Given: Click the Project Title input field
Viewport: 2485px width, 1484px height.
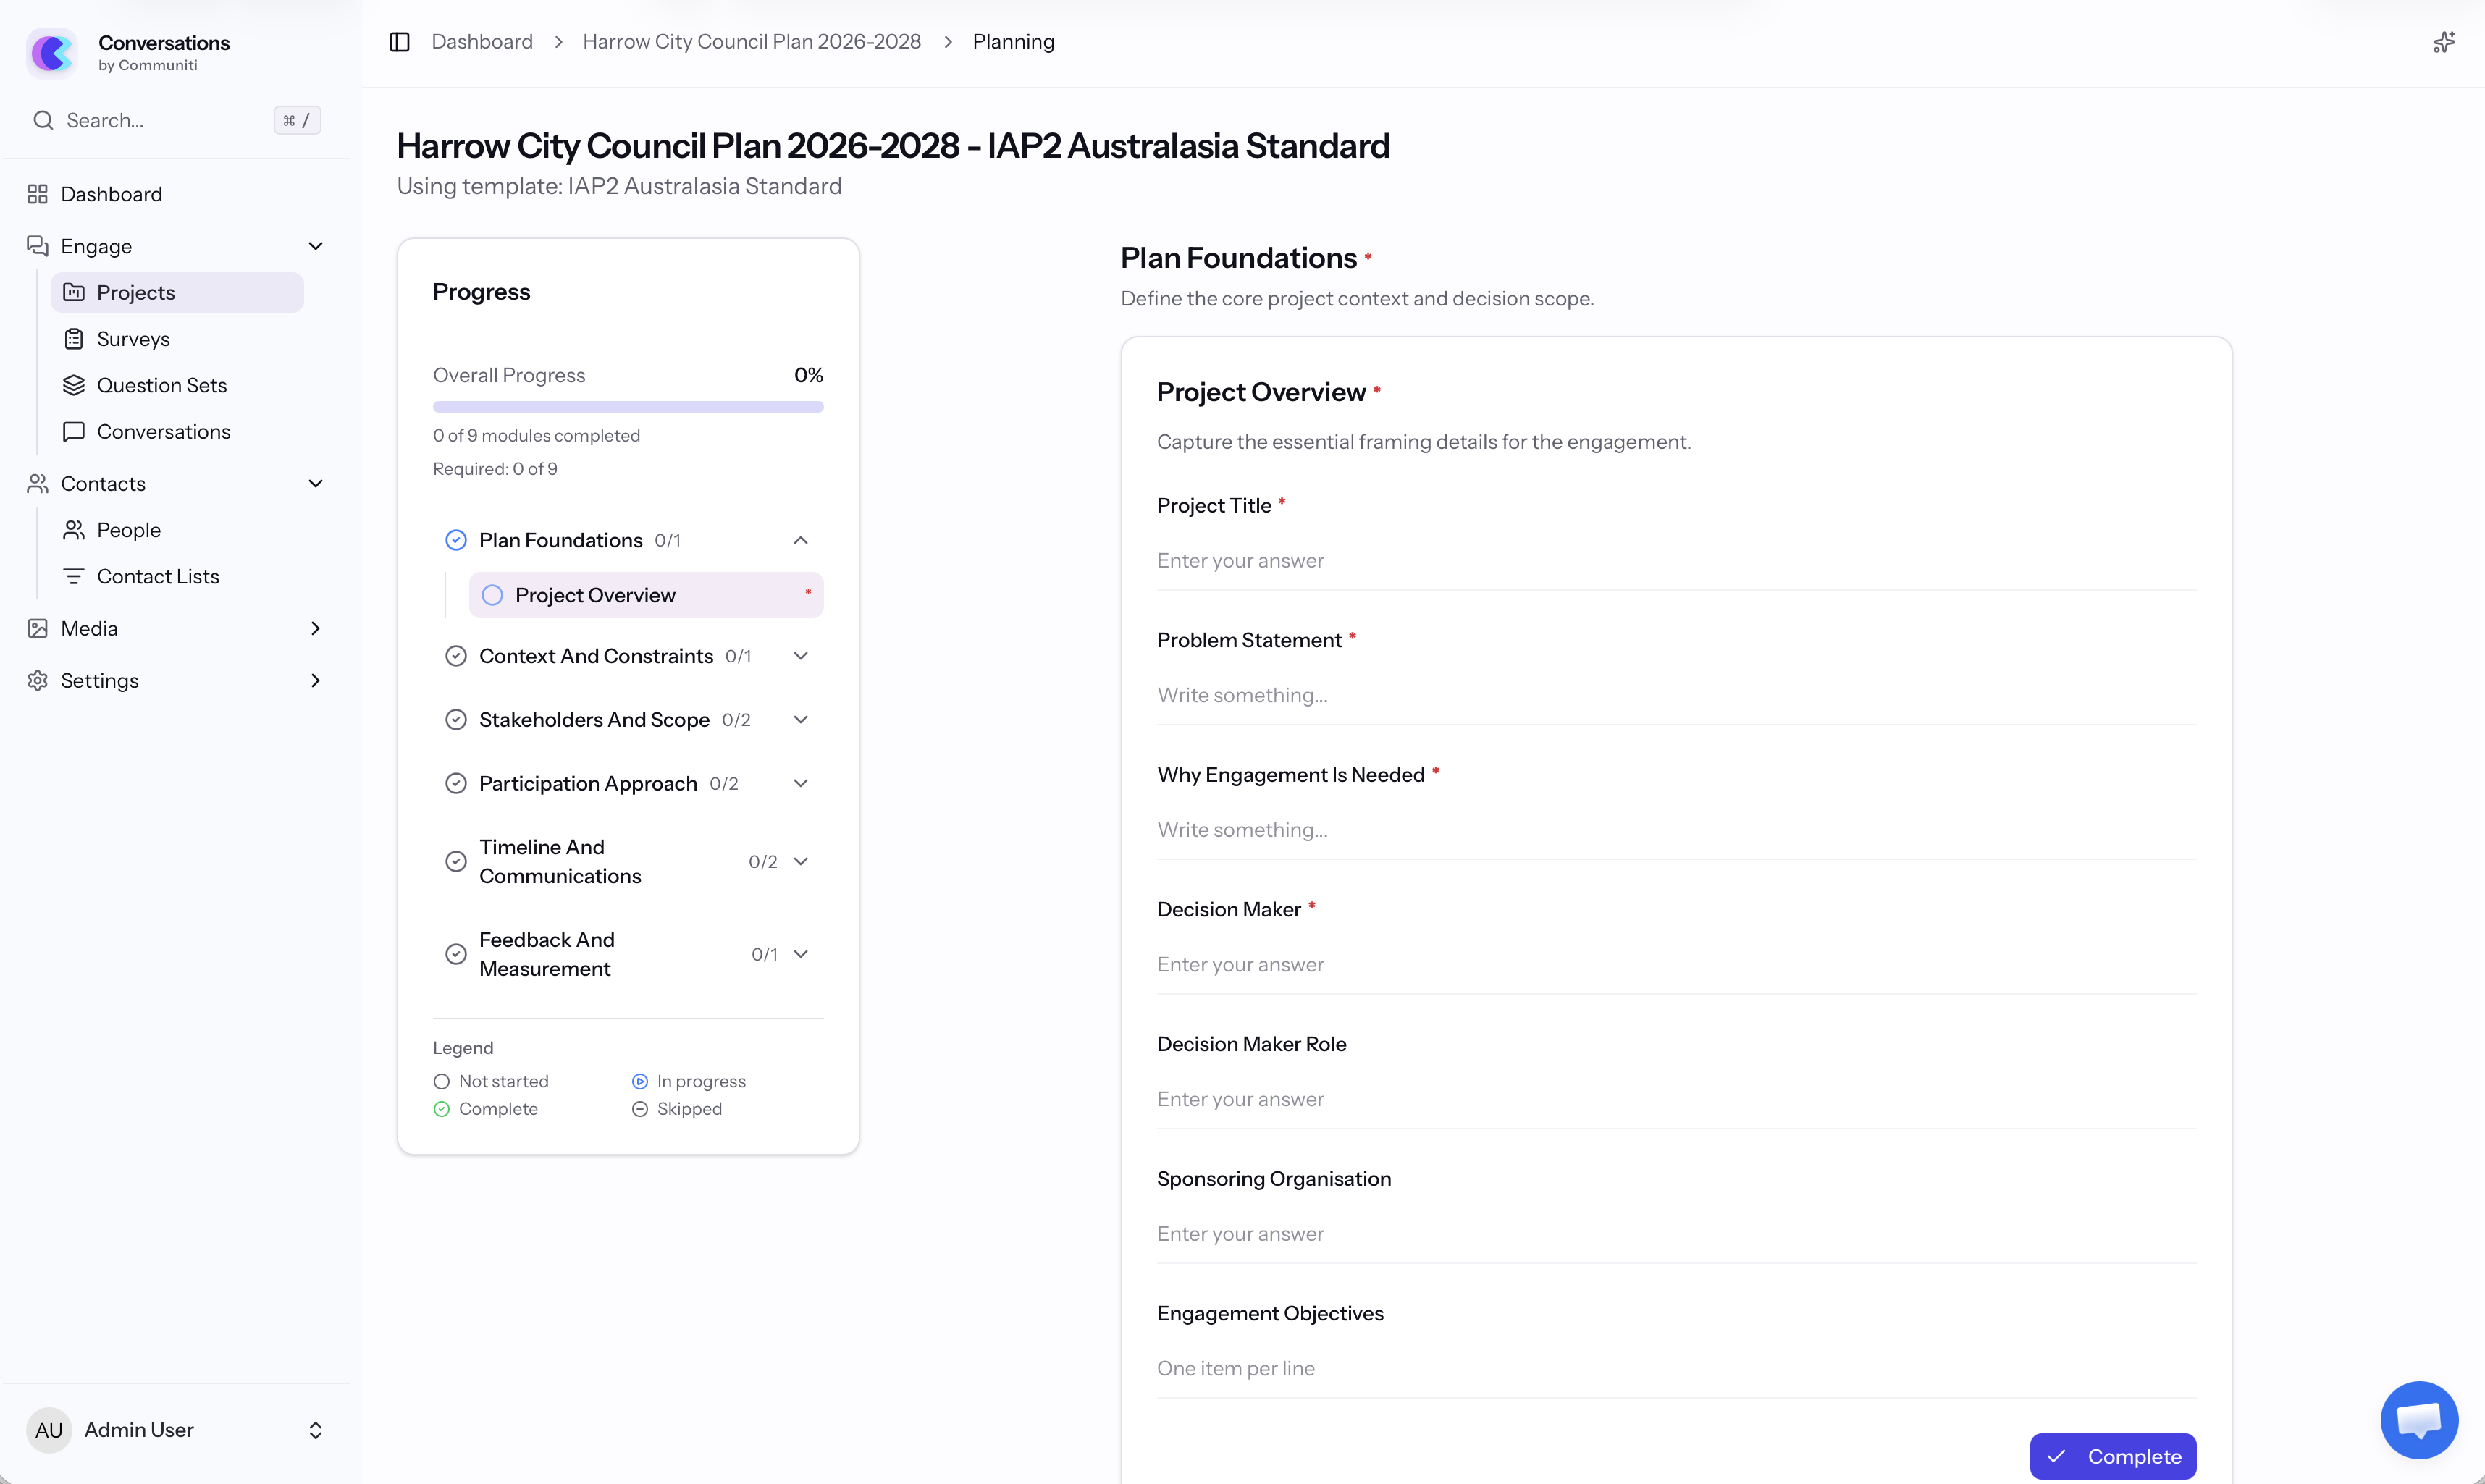Looking at the screenshot, I should [x=1675, y=561].
